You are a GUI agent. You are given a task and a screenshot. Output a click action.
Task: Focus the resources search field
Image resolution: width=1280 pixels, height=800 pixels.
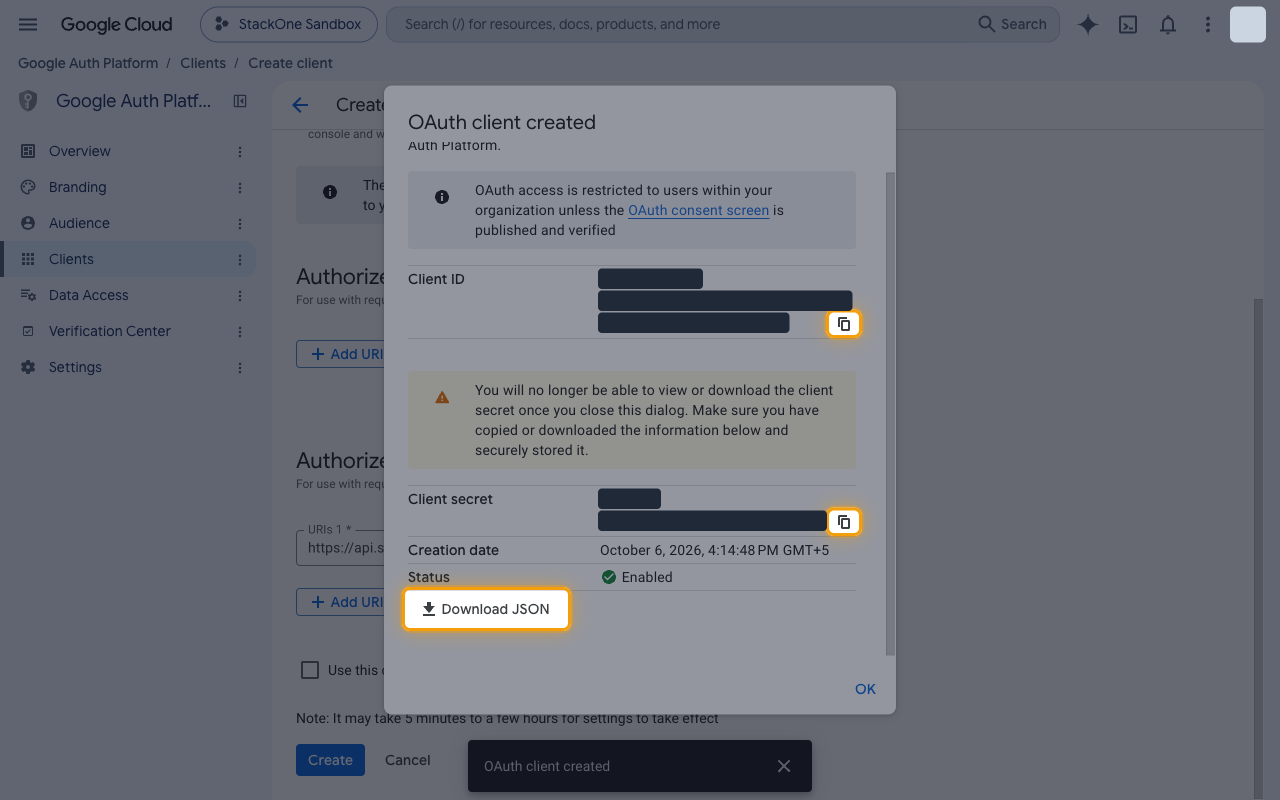click(x=680, y=25)
